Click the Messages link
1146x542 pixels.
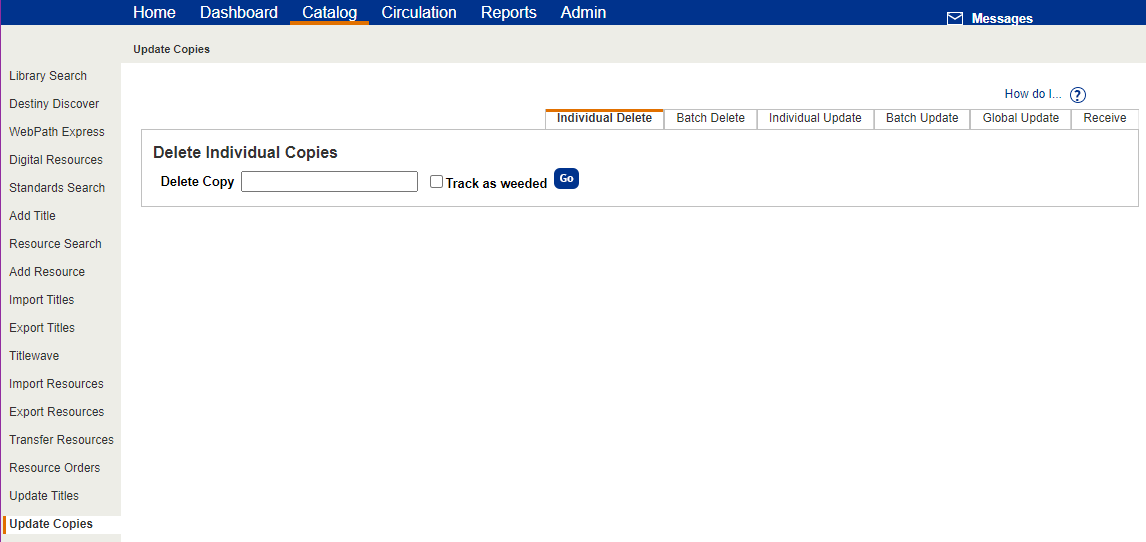1002,19
